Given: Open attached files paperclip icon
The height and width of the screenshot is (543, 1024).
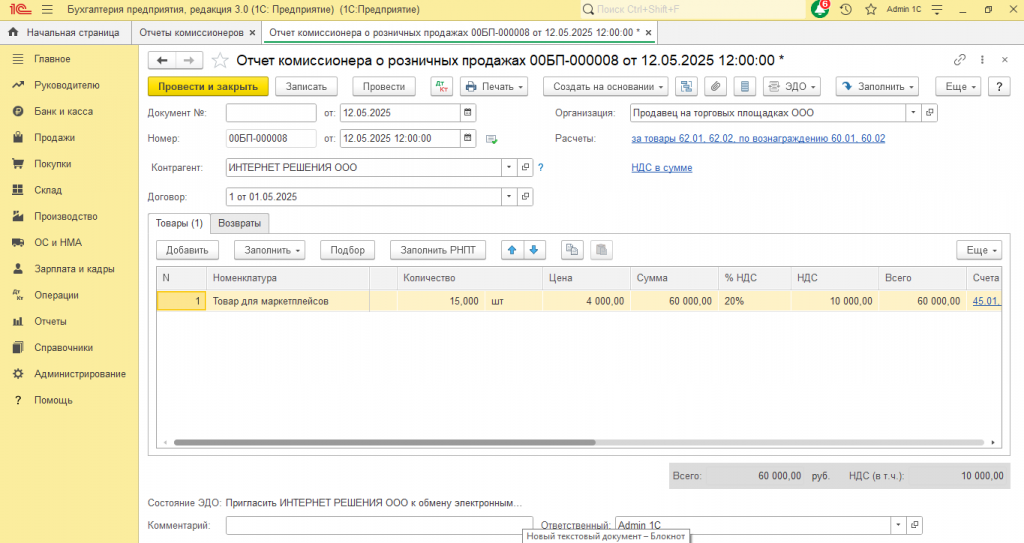Looking at the screenshot, I should tap(716, 86).
